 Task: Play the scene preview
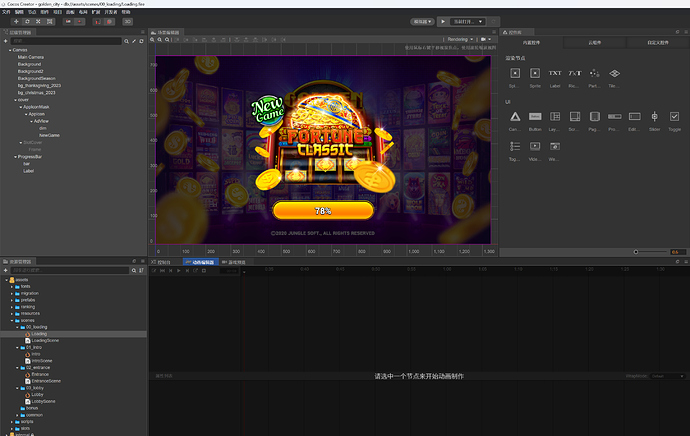pos(443,22)
